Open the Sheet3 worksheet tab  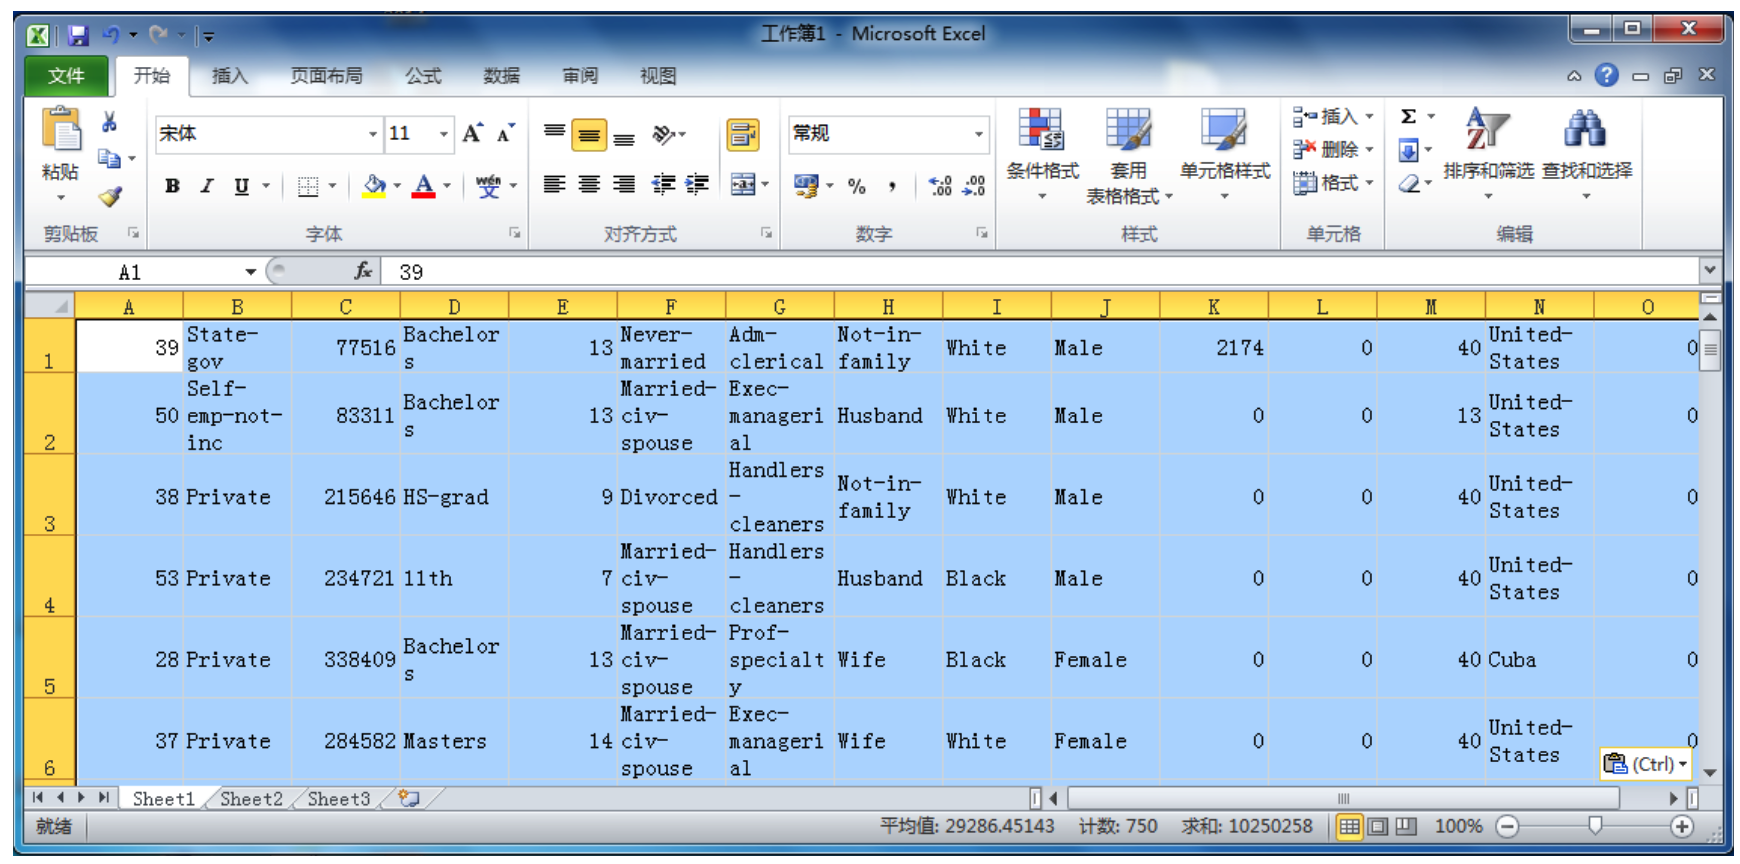[x=338, y=799]
